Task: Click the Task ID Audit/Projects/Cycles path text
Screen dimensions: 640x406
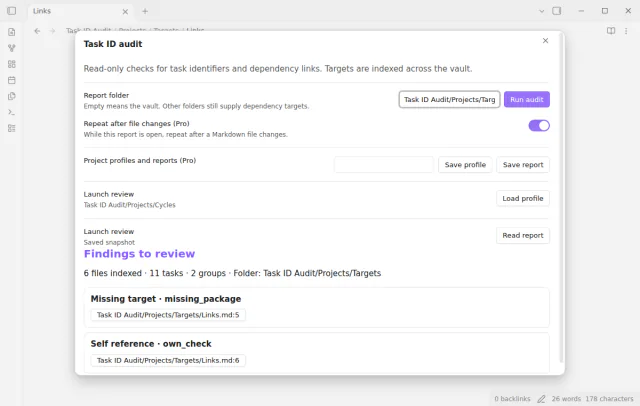Action: pyautogui.click(x=130, y=205)
